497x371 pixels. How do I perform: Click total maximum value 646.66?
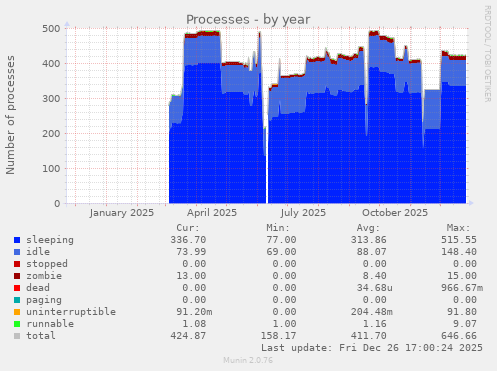(x=459, y=336)
